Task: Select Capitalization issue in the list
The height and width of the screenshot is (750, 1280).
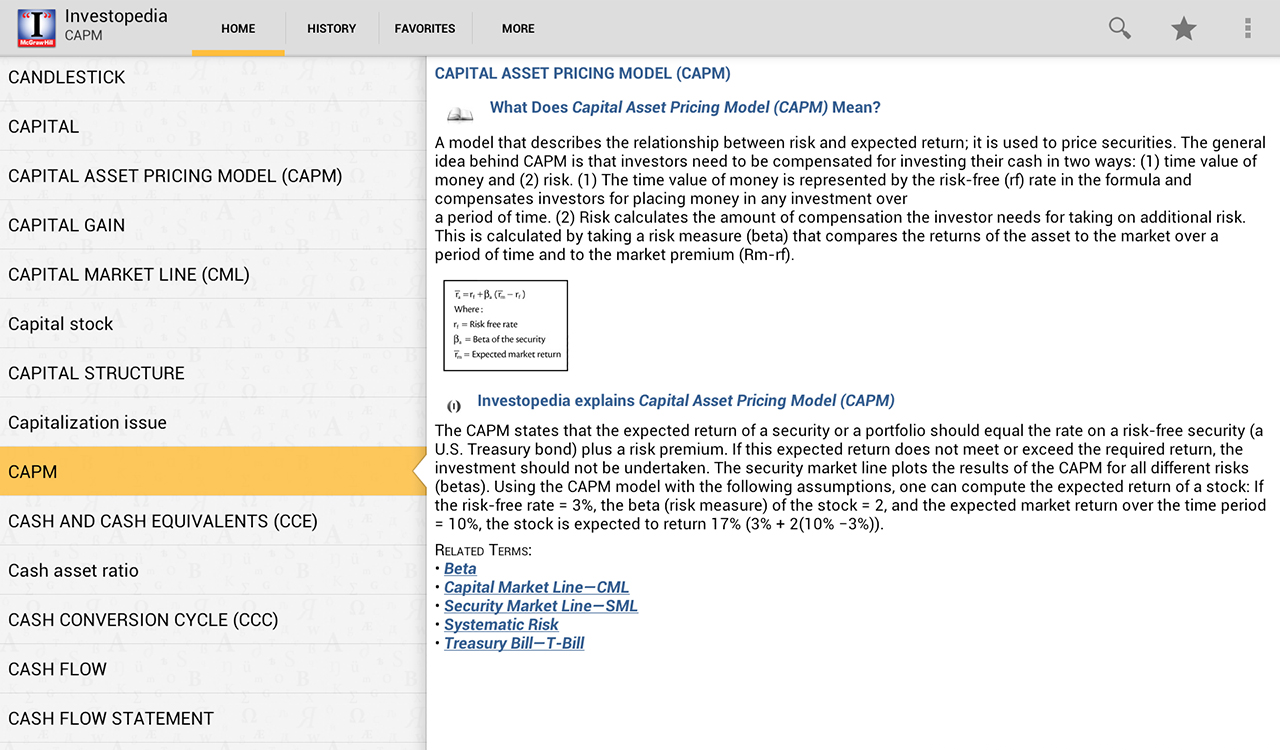Action: [213, 422]
